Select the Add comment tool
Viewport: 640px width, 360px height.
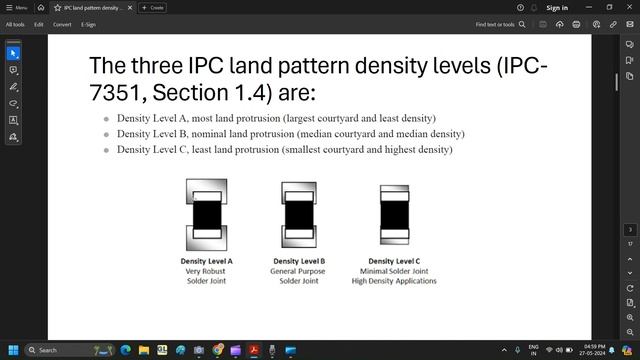click(x=13, y=70)
